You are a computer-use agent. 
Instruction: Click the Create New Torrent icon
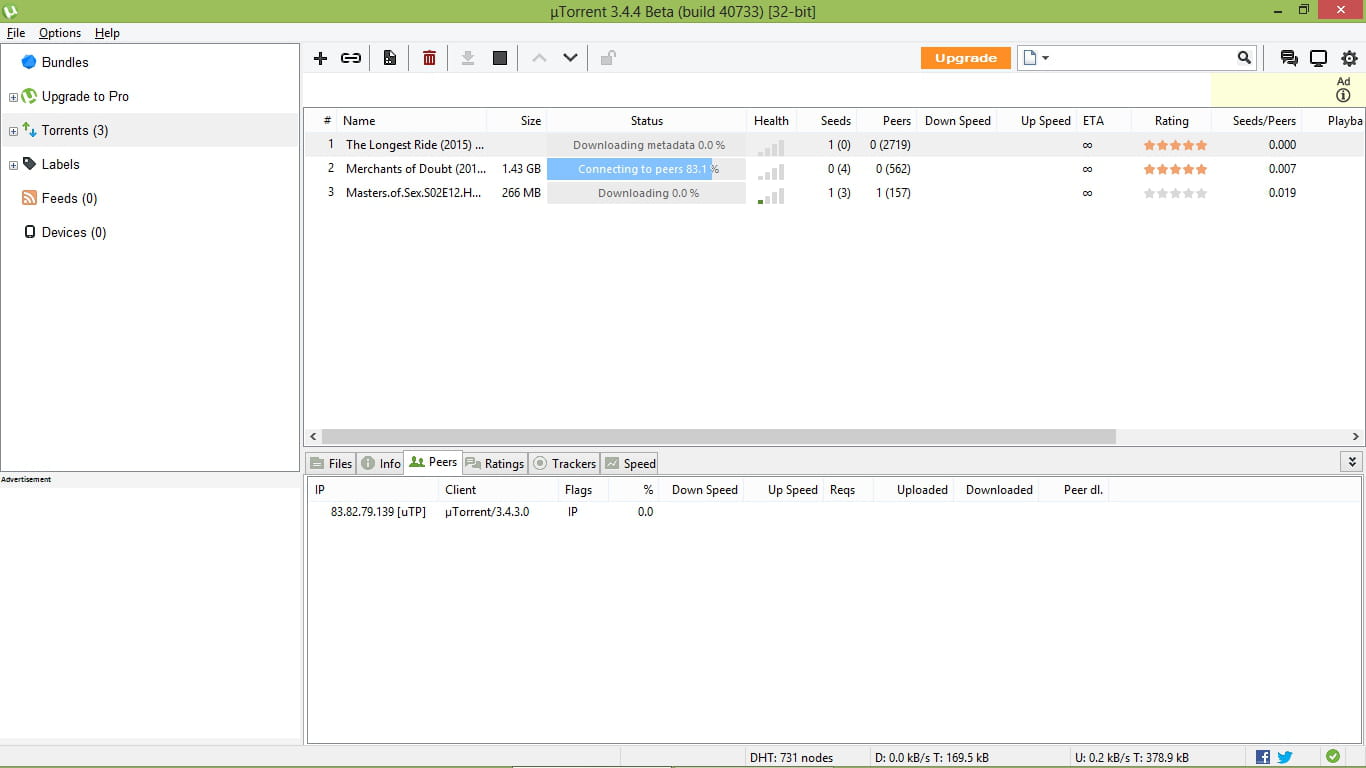pyautogui.click(x=390, y=58)
